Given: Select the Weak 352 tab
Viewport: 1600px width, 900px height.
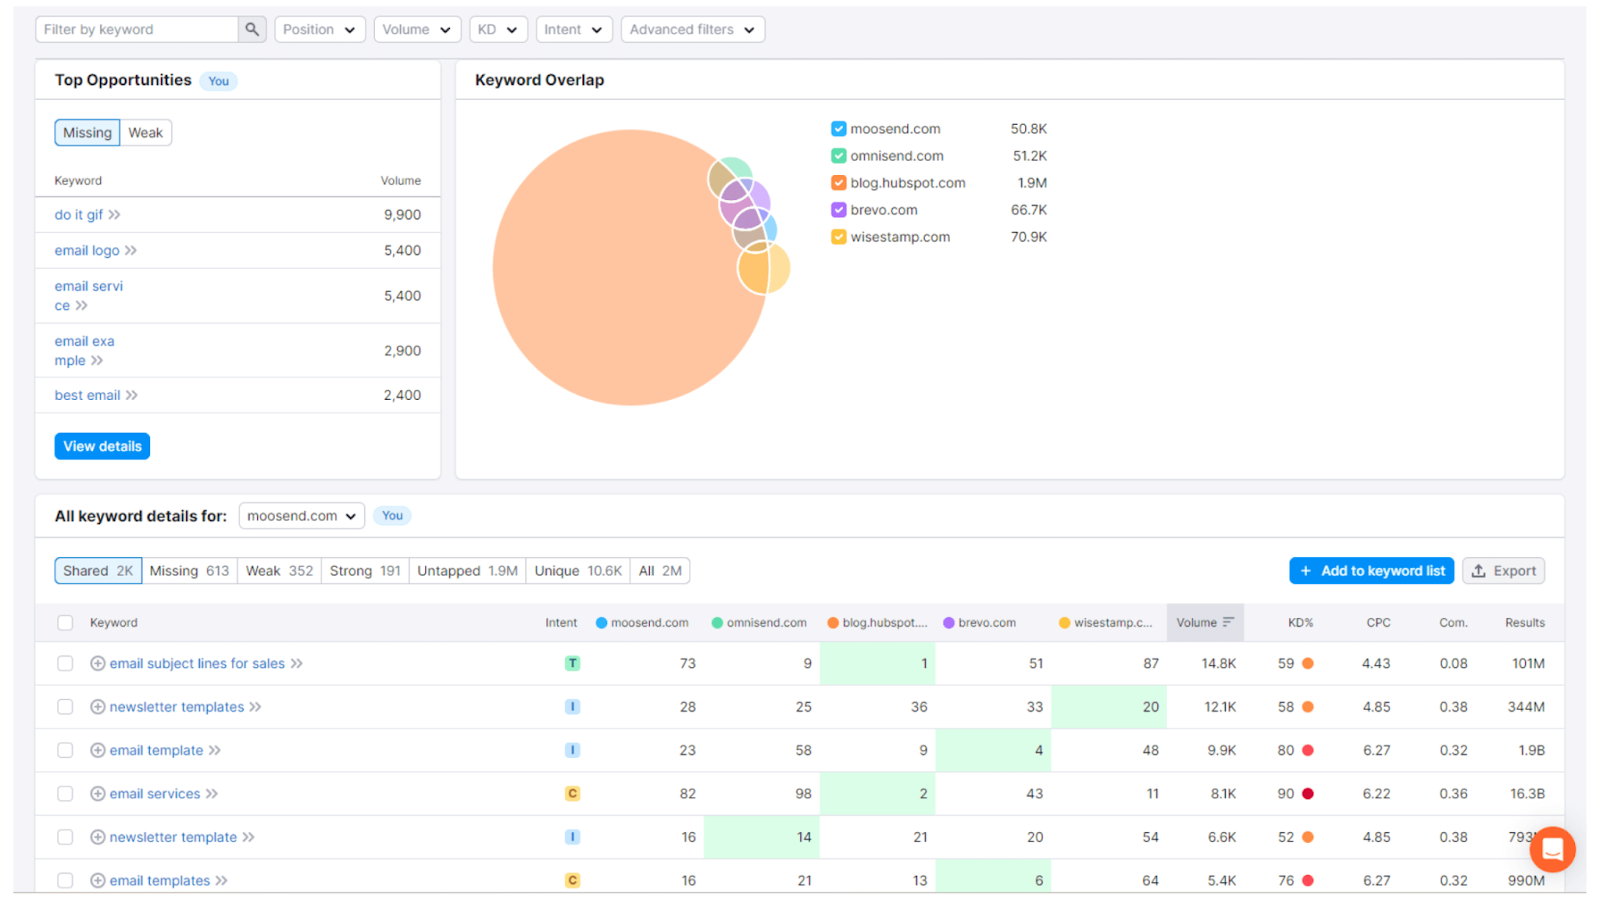Looking at the screenshot, I should coord(279,571).
